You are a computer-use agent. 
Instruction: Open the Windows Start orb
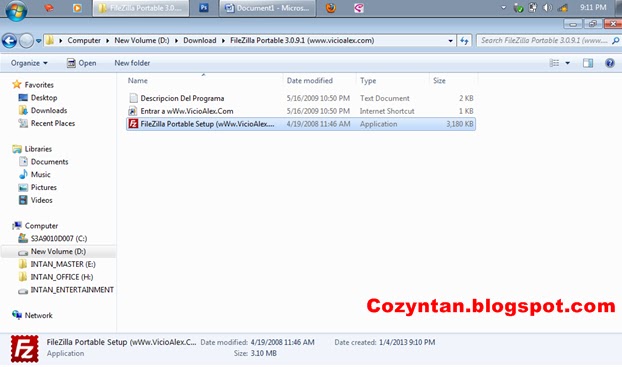tap(17, 10)
